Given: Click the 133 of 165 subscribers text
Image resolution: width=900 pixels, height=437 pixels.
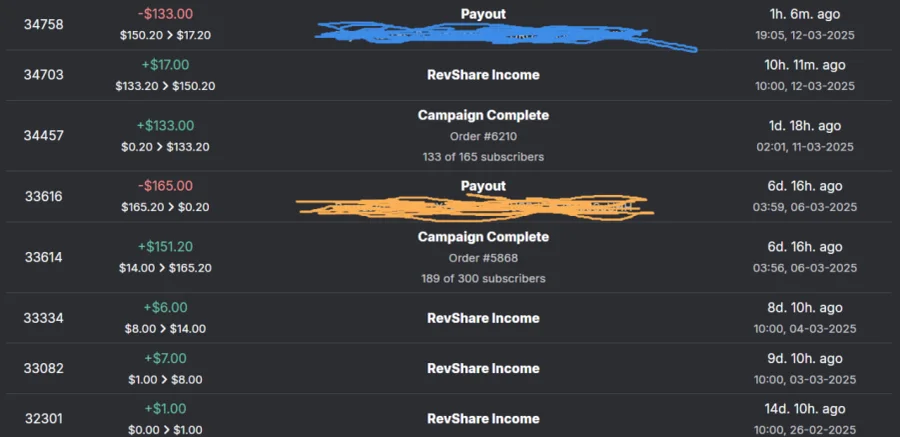Looking at the screenshot, I should (483, 157).
